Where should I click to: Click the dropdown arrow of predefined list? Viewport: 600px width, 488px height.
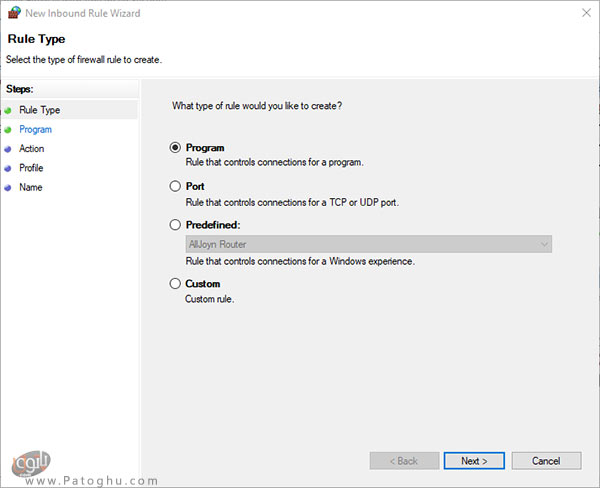[544, 244]
